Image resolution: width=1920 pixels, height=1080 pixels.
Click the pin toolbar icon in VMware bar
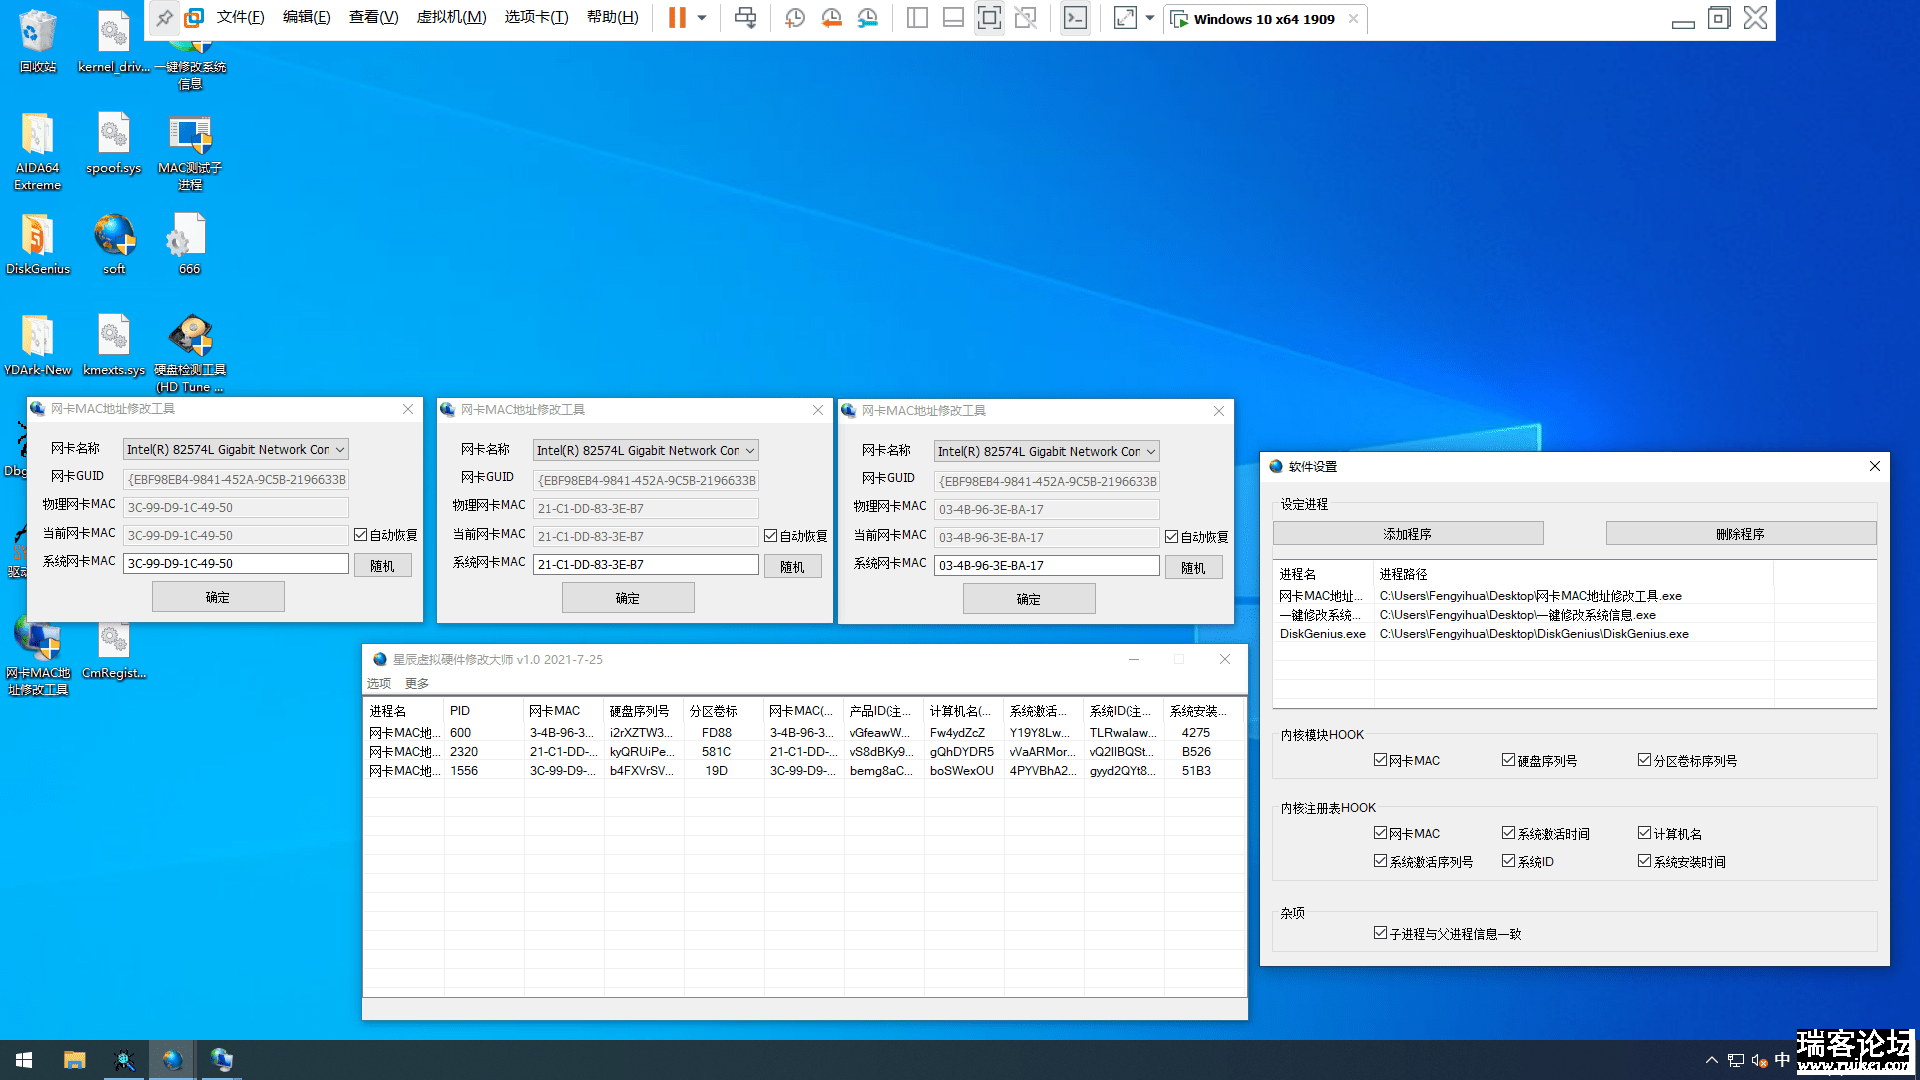pos(164,18)
